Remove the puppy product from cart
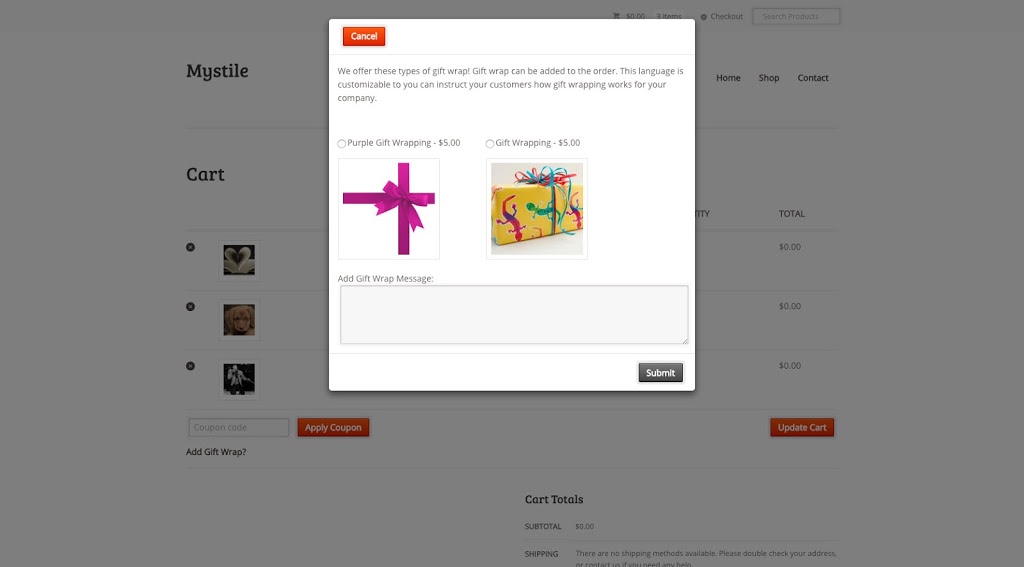 190,306
